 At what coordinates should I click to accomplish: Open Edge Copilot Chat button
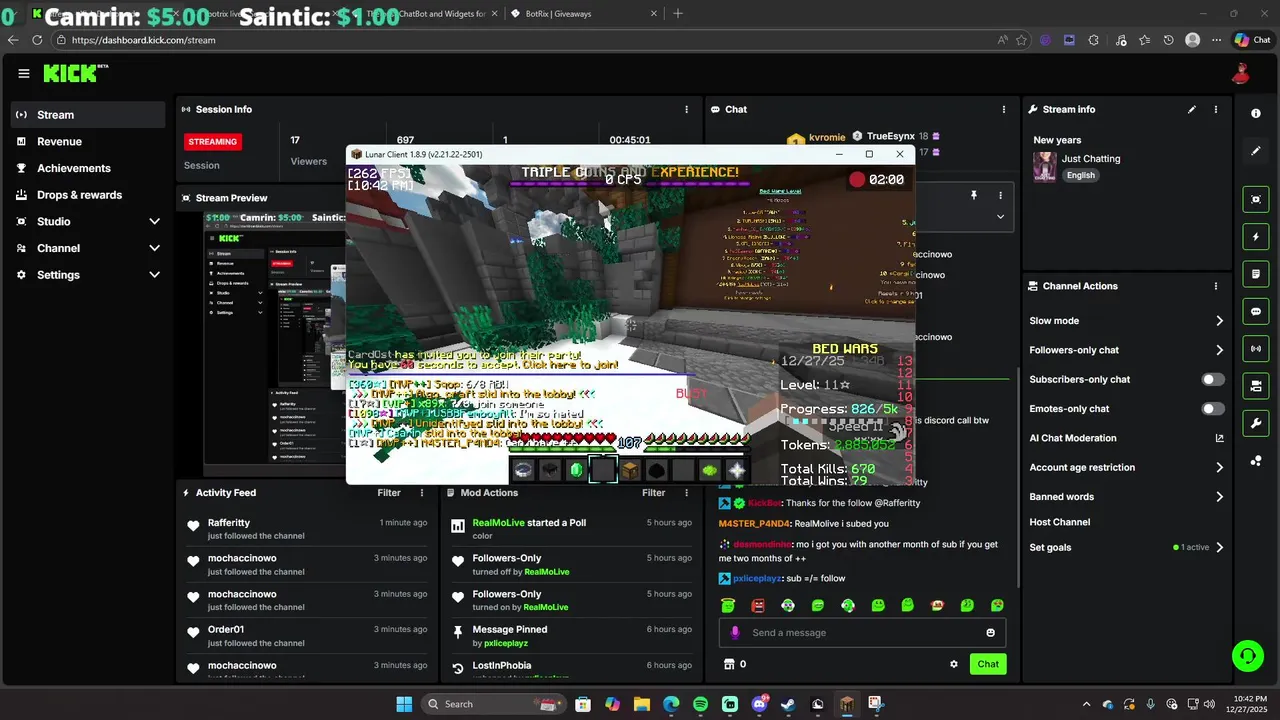point(1252,40)
